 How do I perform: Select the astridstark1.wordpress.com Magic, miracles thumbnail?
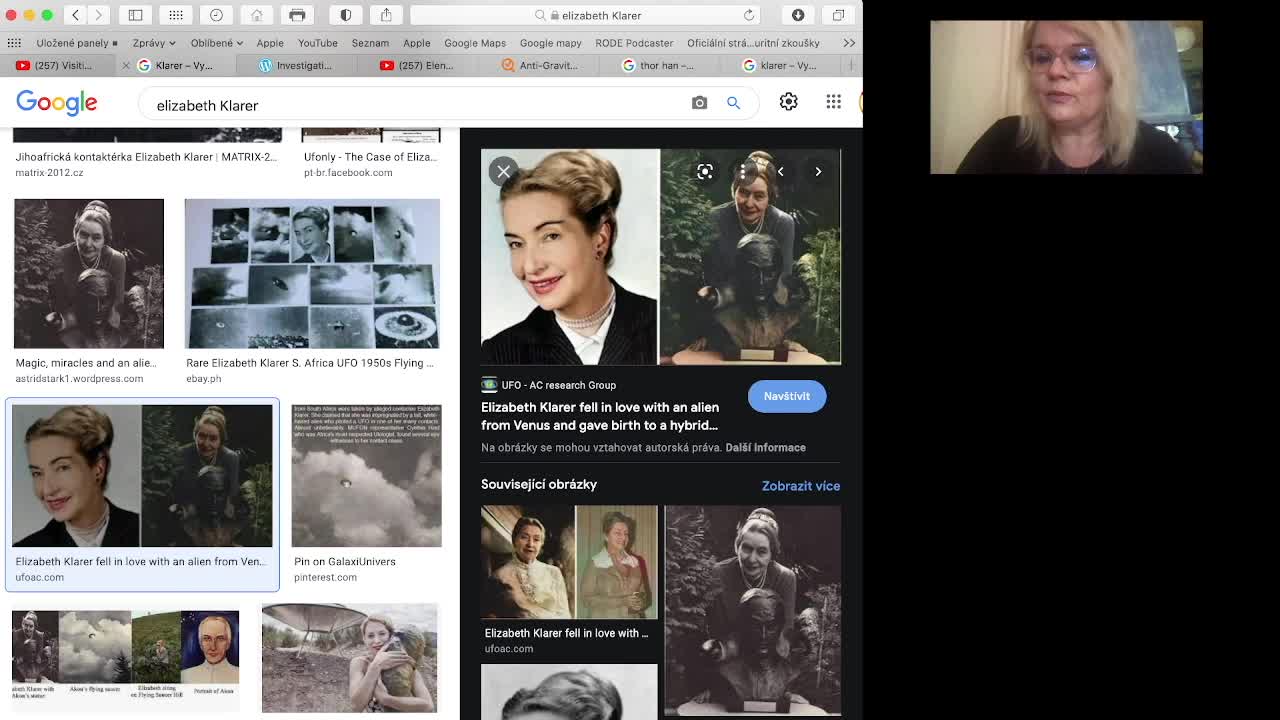point(89,273)
